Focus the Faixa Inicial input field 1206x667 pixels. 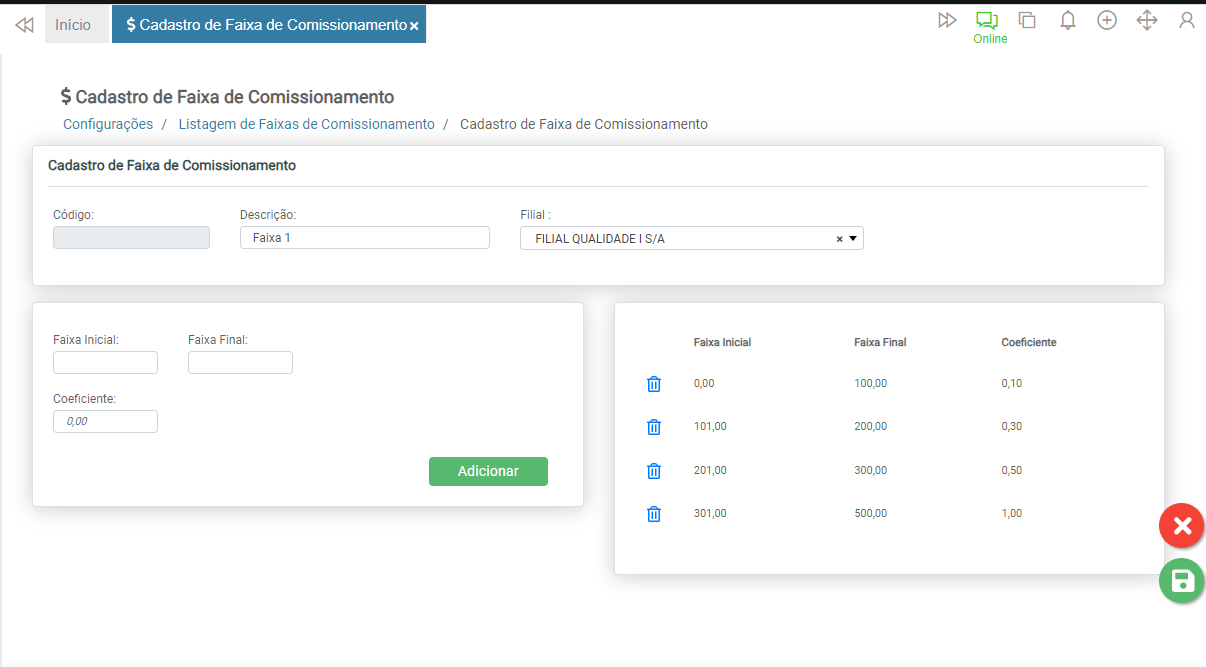click(x=105, y=362)
